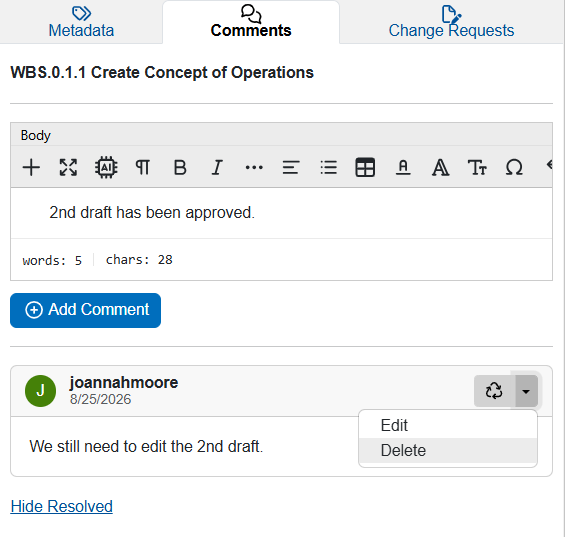
Task: Click the resolve comment recycle icon
Action: [494, 391]
